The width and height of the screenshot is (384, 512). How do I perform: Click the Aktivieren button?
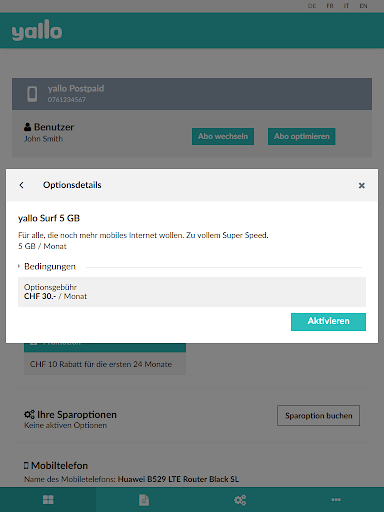(x=328, y=322)
